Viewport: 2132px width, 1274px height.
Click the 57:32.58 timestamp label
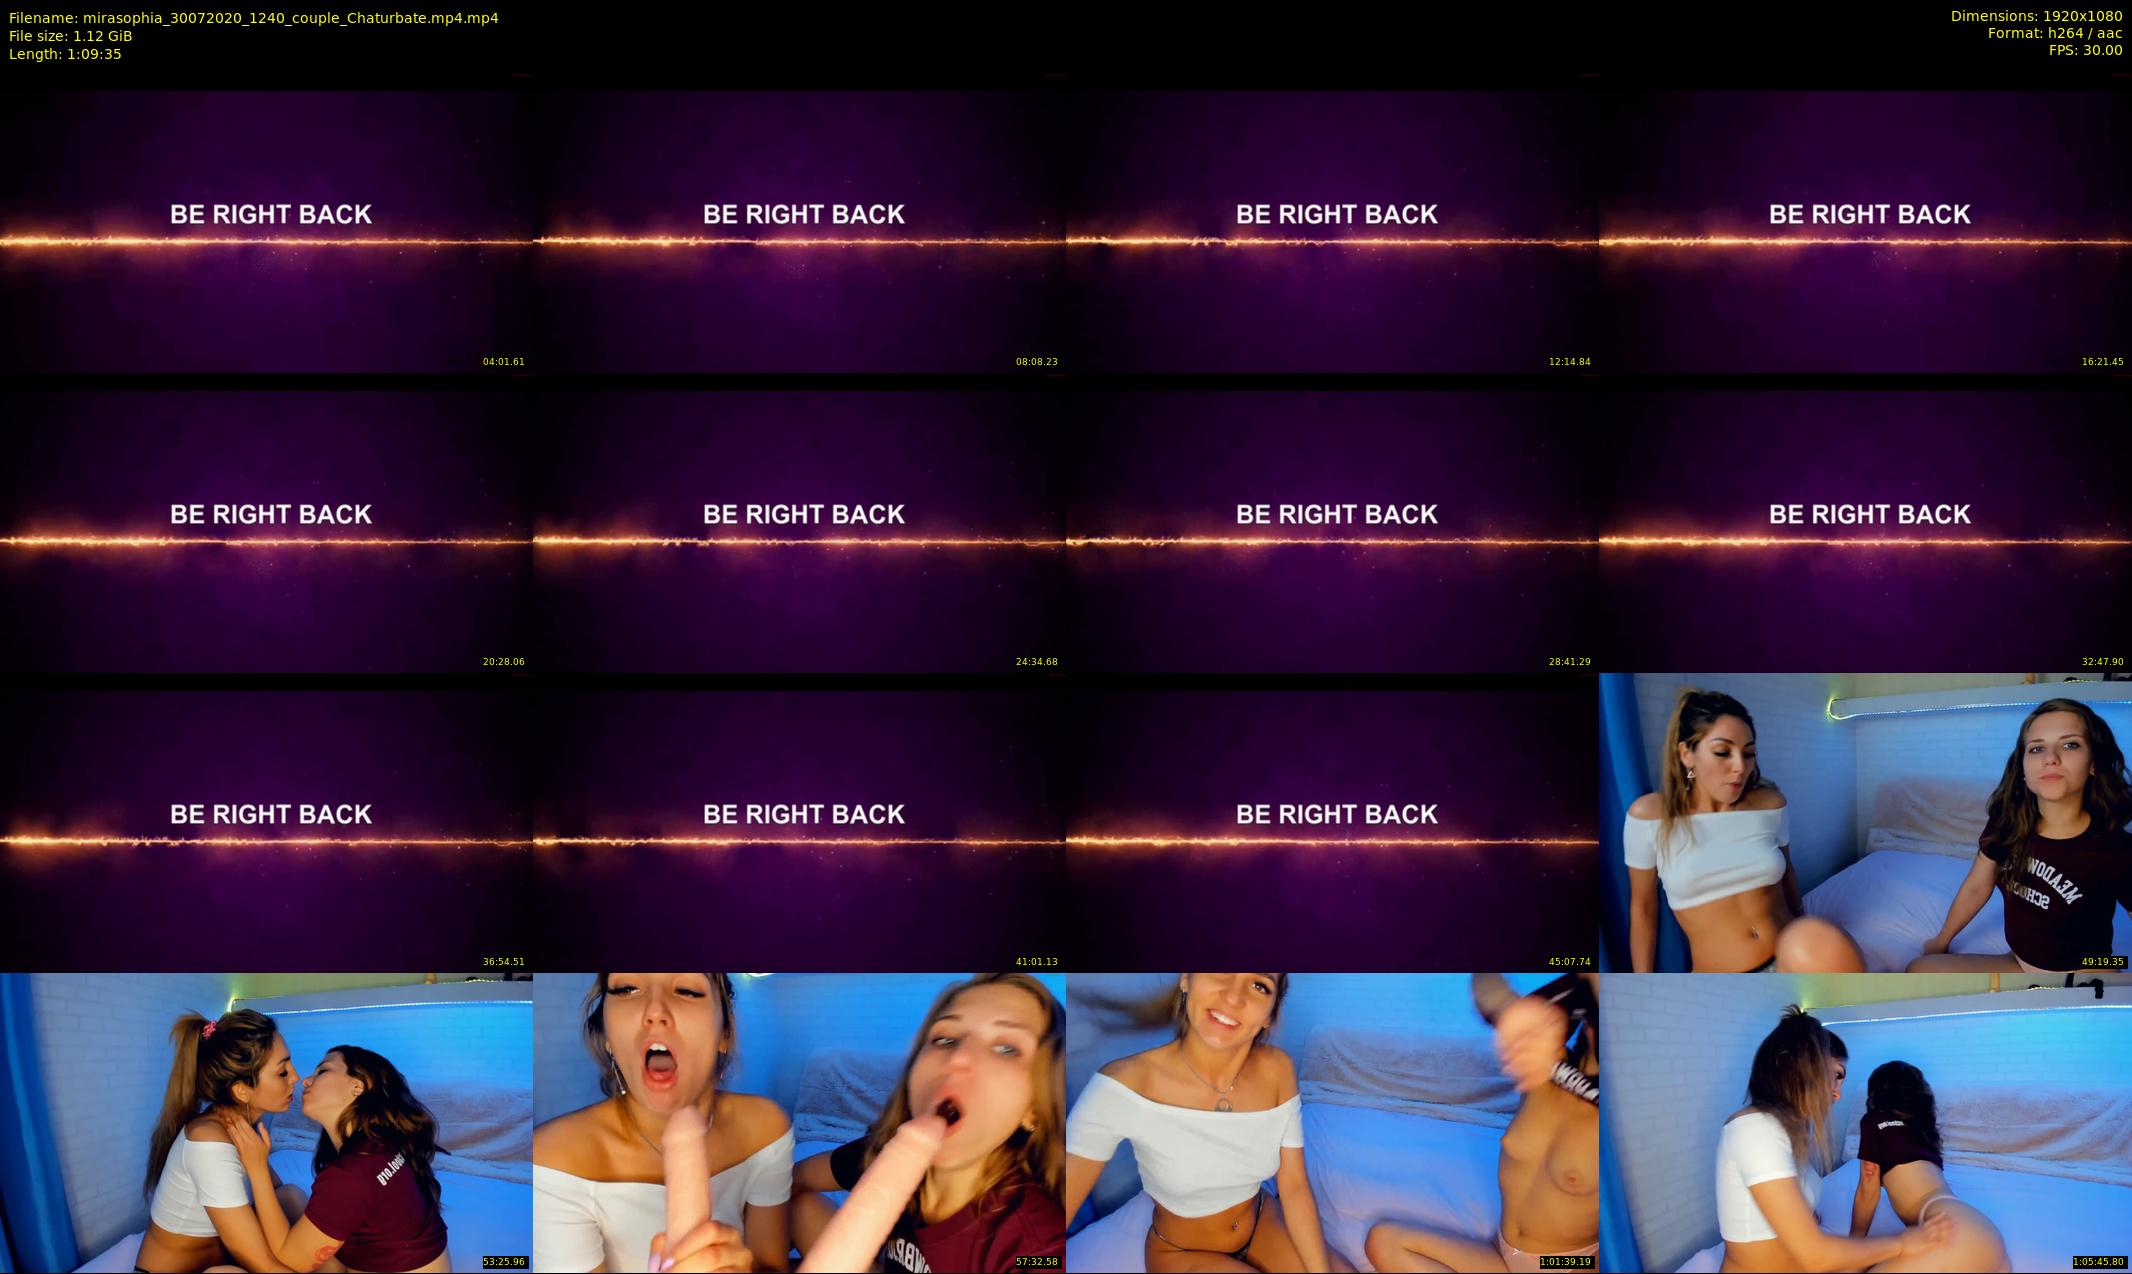(x=1036, y=1262)
